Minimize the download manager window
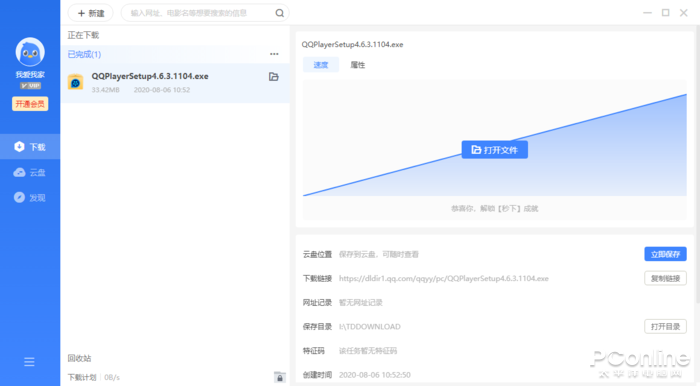 (647, 12)
